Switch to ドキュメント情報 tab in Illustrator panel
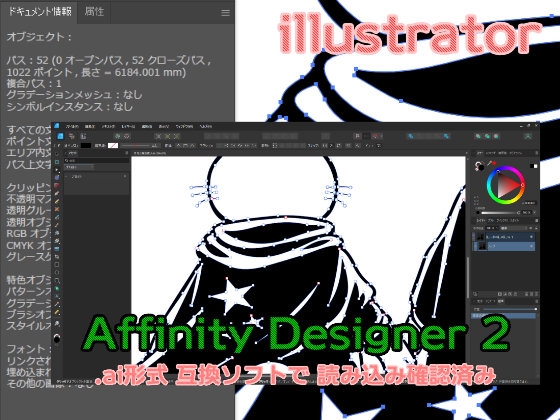 pyautogui.click(x=39, y=11)
